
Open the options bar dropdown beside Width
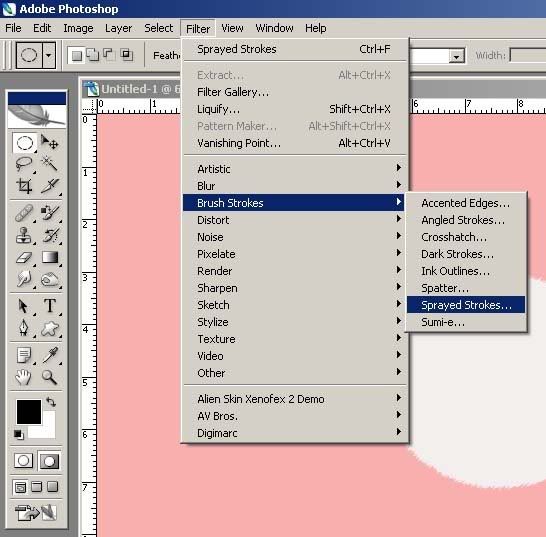coord(456,56)
